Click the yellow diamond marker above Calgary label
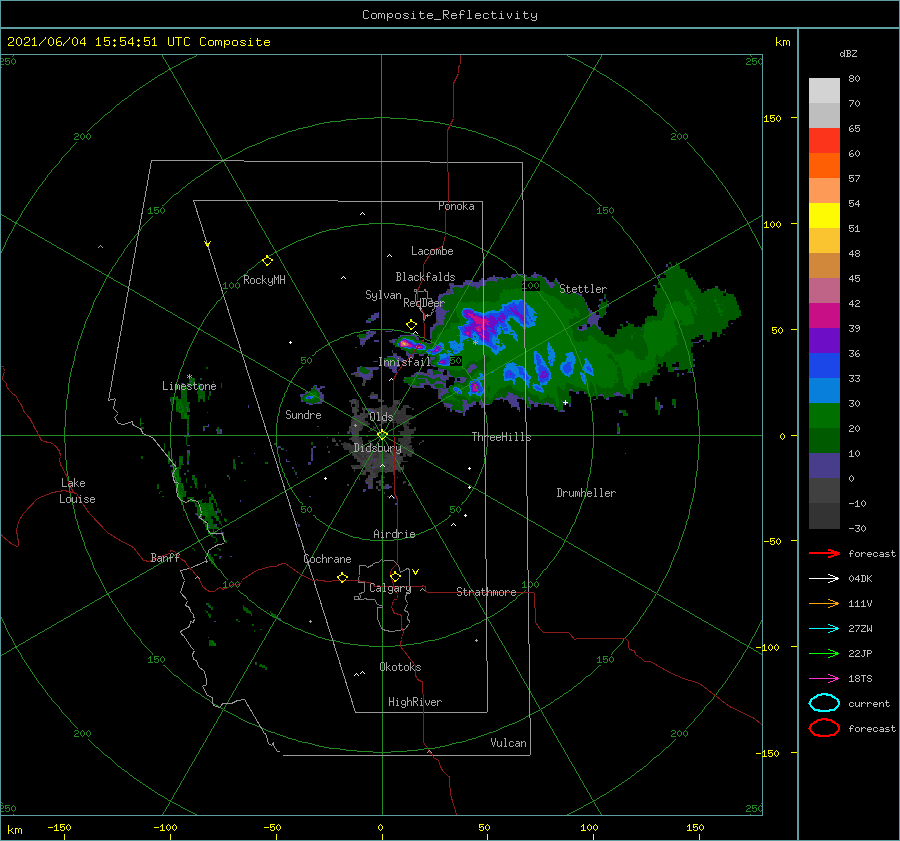 pos(395,576)
